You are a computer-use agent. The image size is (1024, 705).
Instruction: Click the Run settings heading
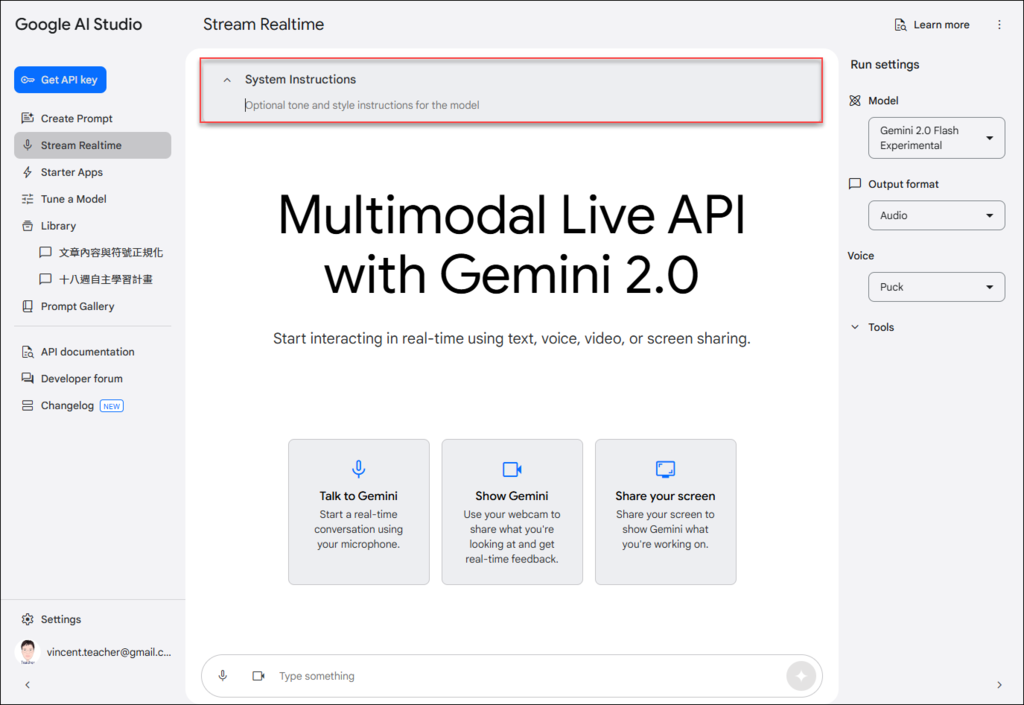pos(885,65)
